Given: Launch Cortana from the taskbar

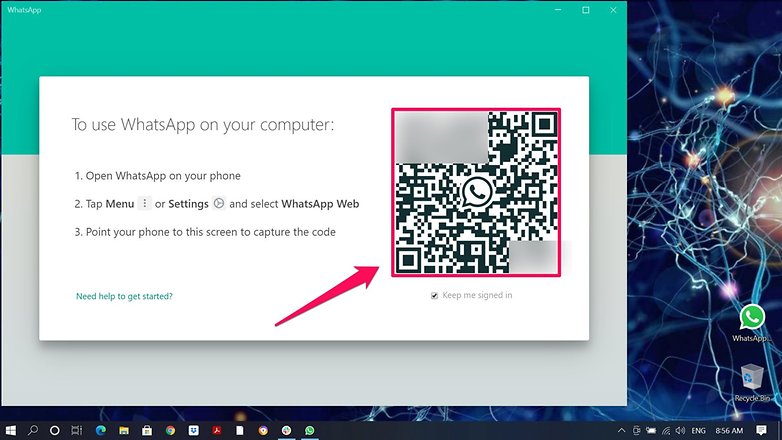Looking at the screenshot, I should 55,430.
